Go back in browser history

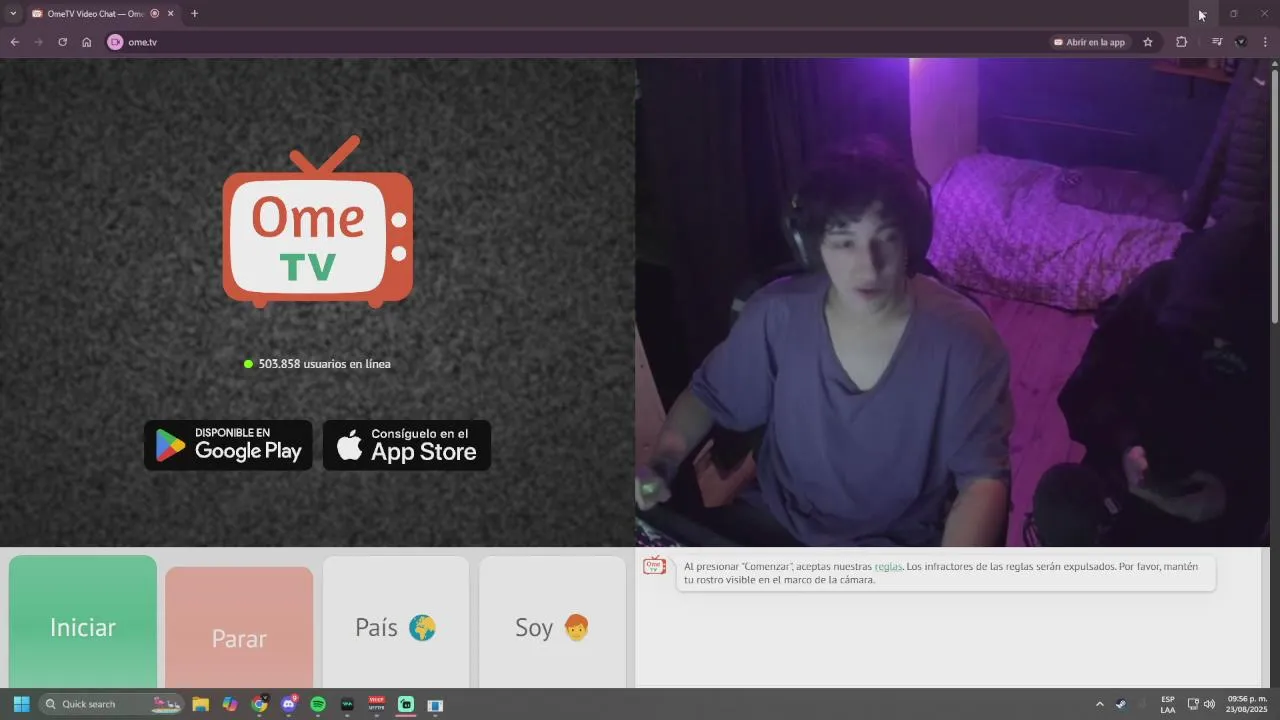pos(14,42)
